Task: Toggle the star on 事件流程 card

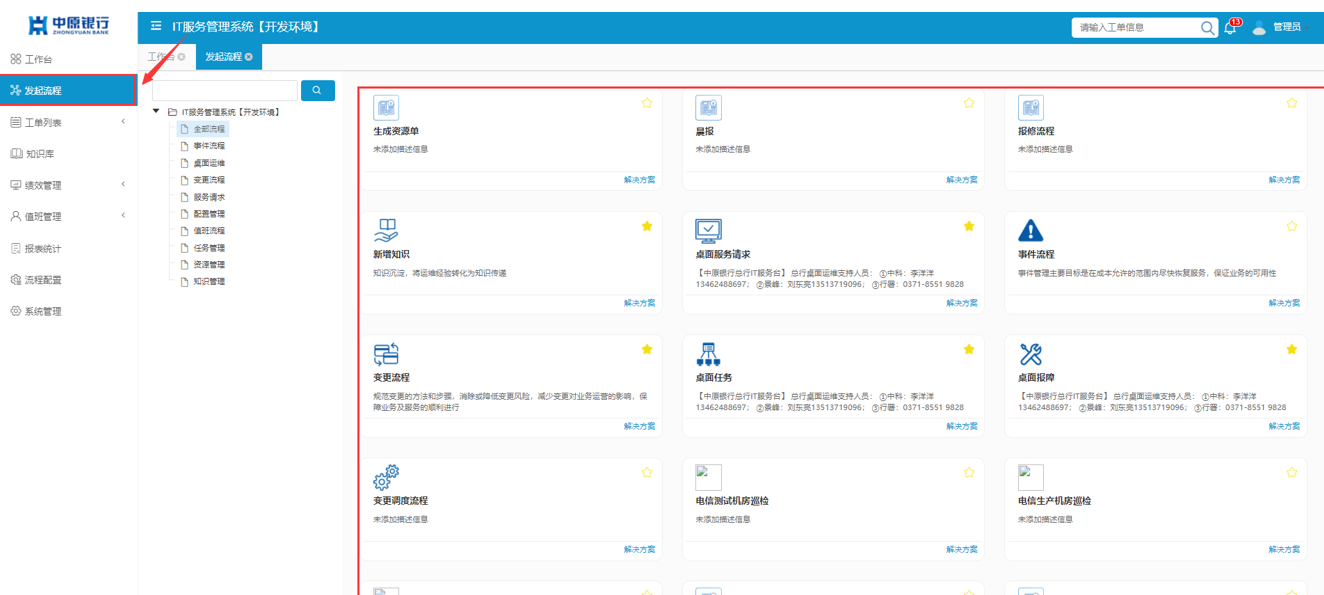Action: tap(1291, 226)
